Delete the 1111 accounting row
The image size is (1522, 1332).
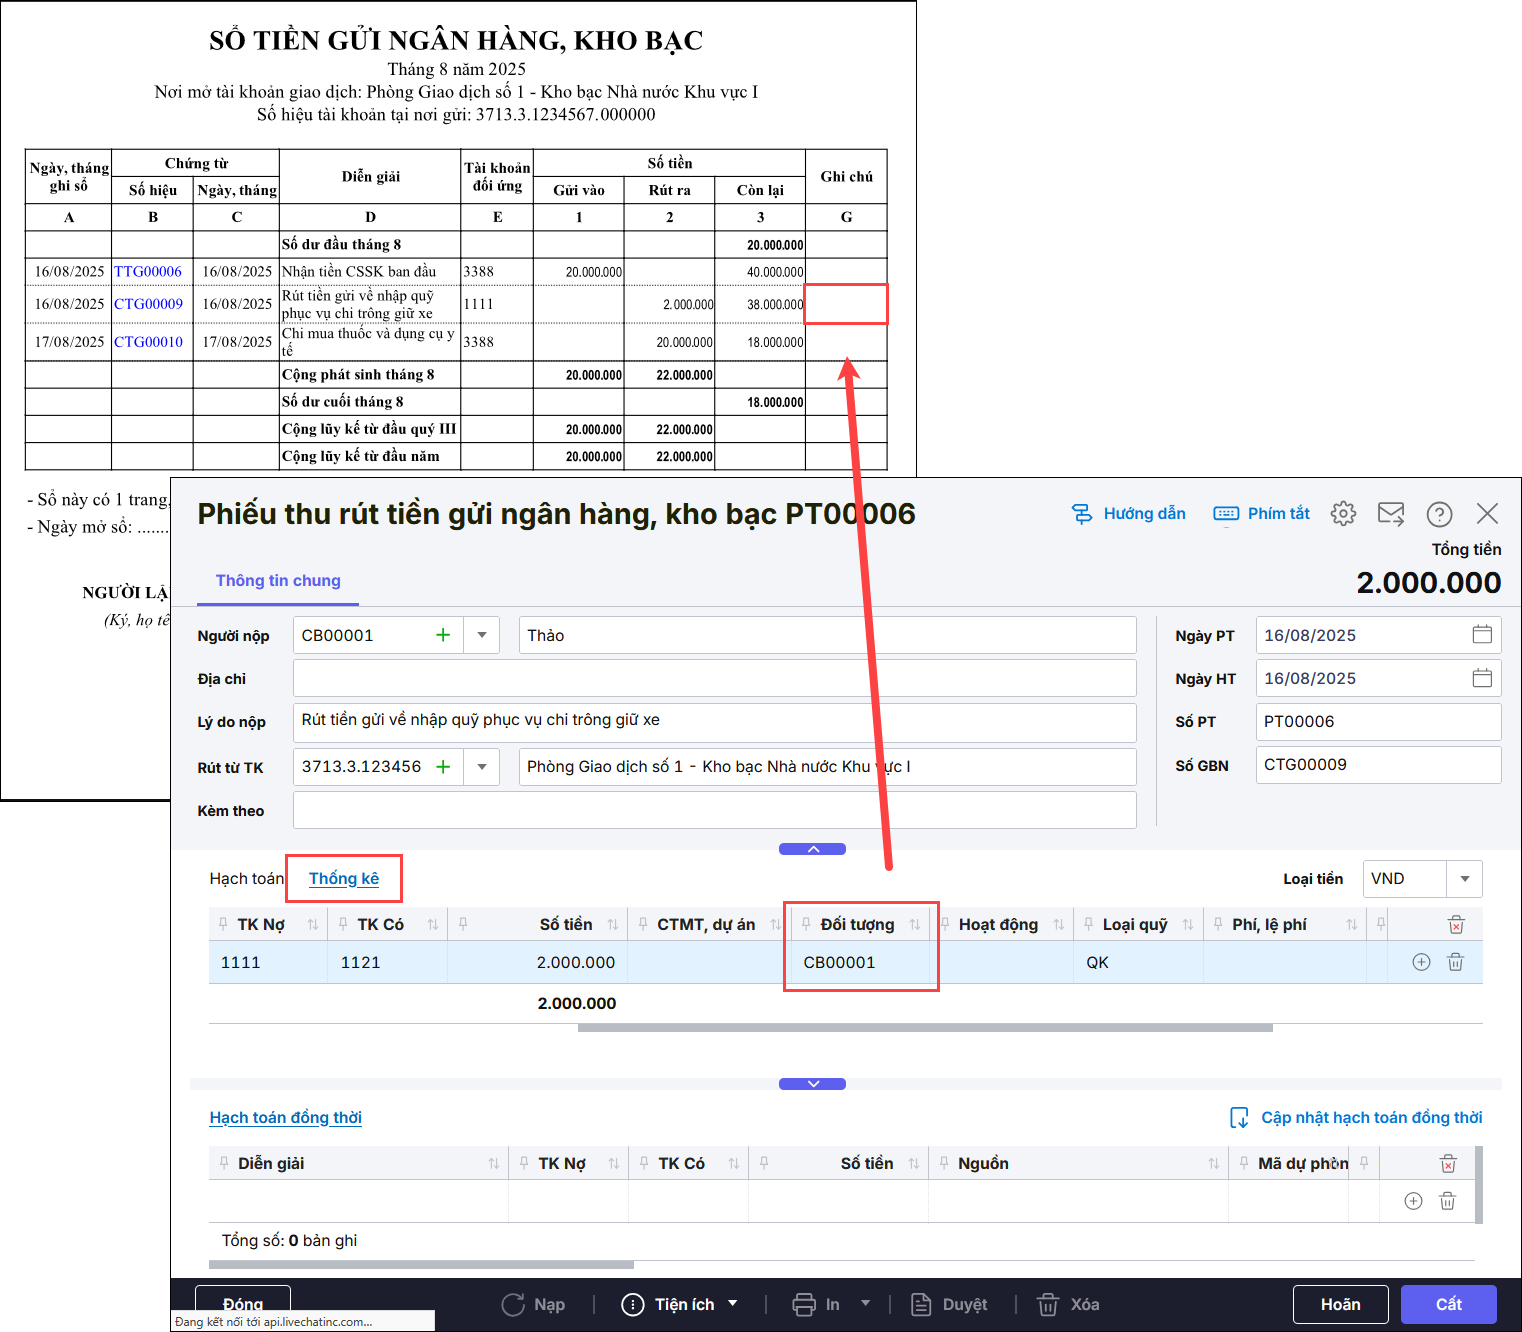pyautogui.click(x=1455, y=962)
